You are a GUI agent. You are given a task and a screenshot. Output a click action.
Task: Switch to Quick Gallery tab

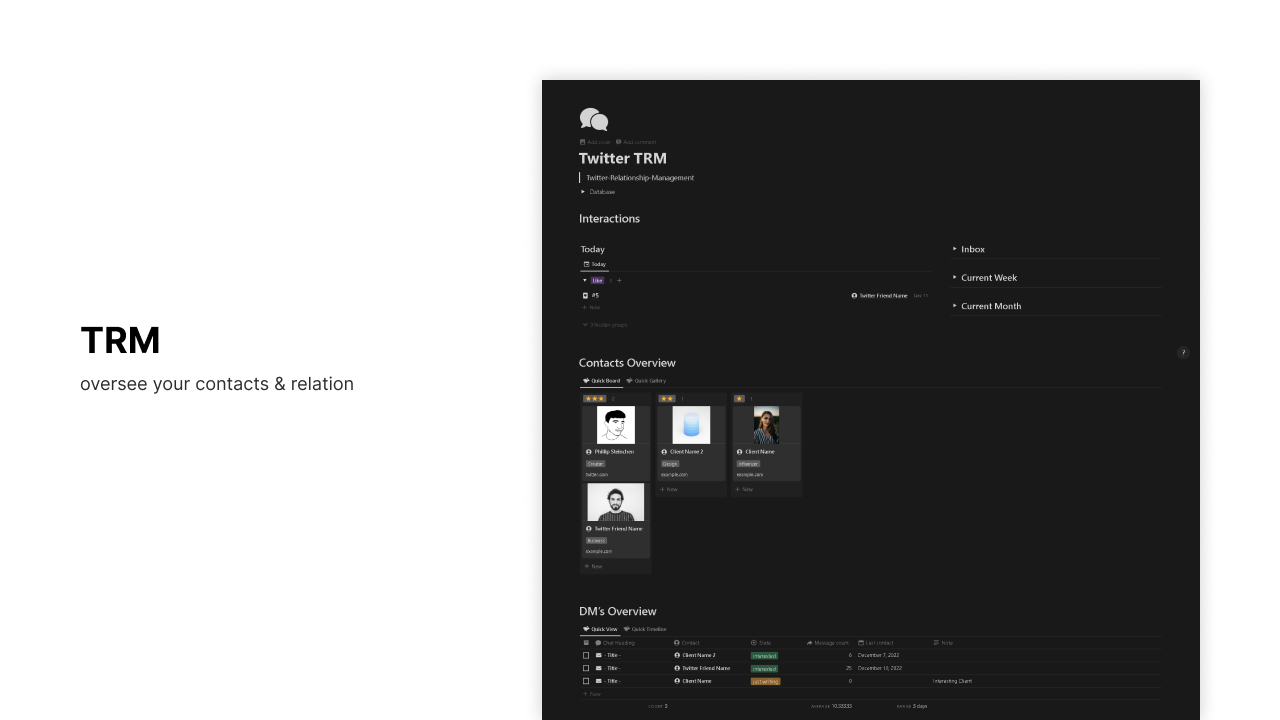tap(646, 381)
